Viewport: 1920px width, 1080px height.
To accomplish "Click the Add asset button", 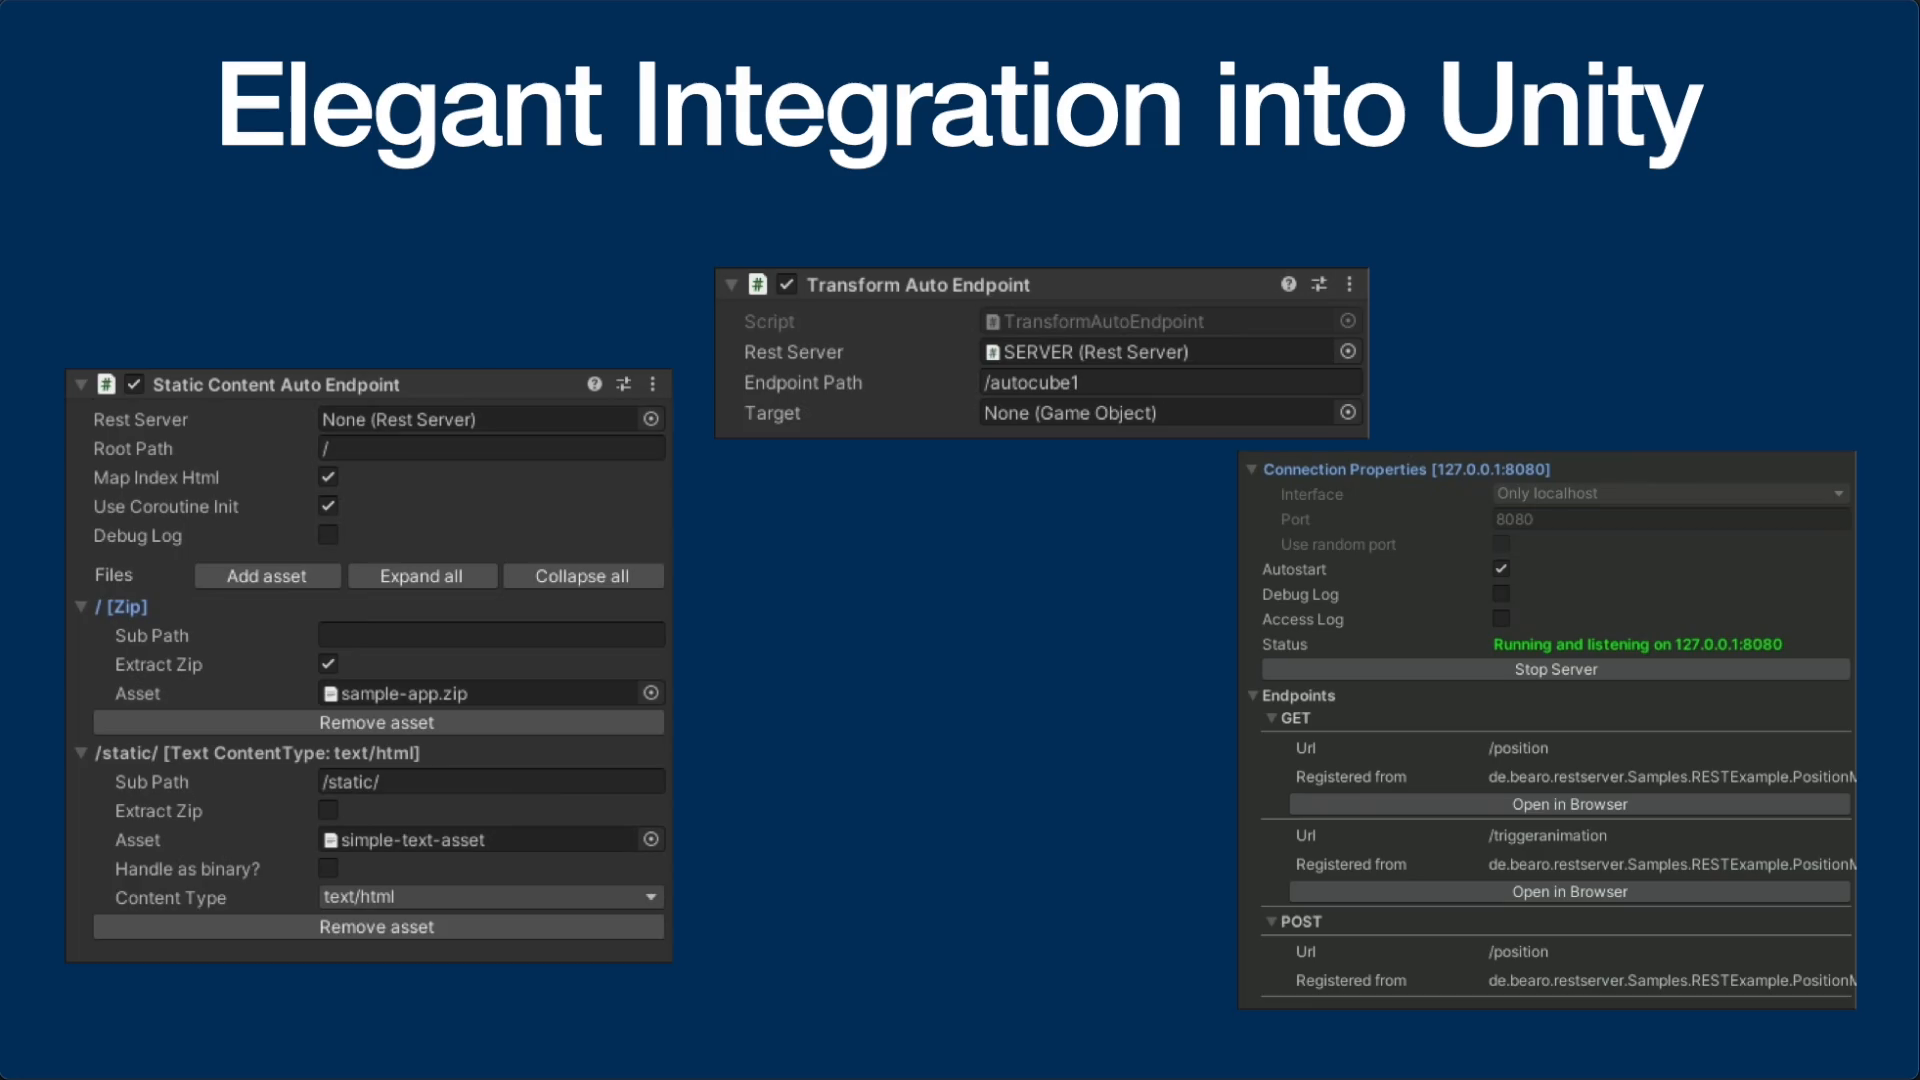I will (267, 576).
